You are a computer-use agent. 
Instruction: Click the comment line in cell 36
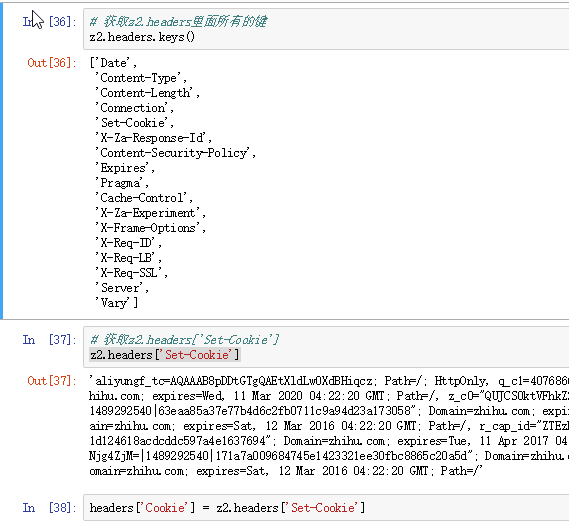coord(179,22)
